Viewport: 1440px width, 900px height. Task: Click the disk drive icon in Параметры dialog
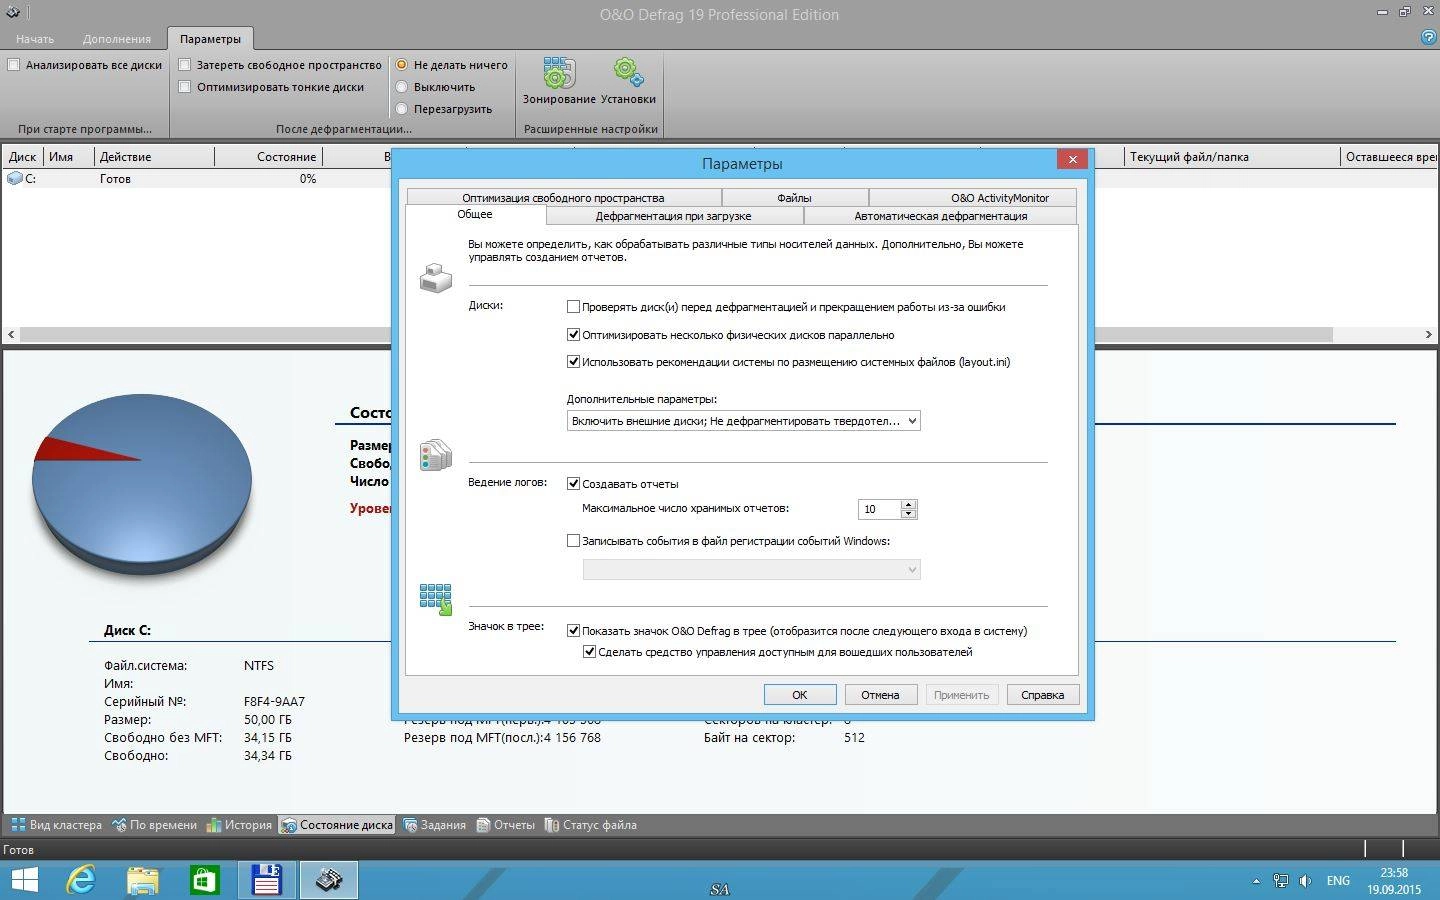(x=435, y=277)
